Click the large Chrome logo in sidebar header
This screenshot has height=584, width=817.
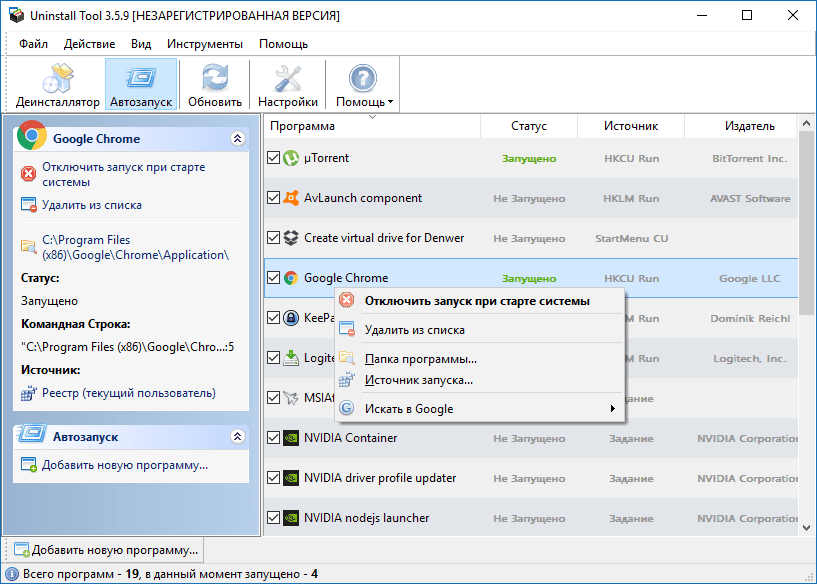pos(32,135)
